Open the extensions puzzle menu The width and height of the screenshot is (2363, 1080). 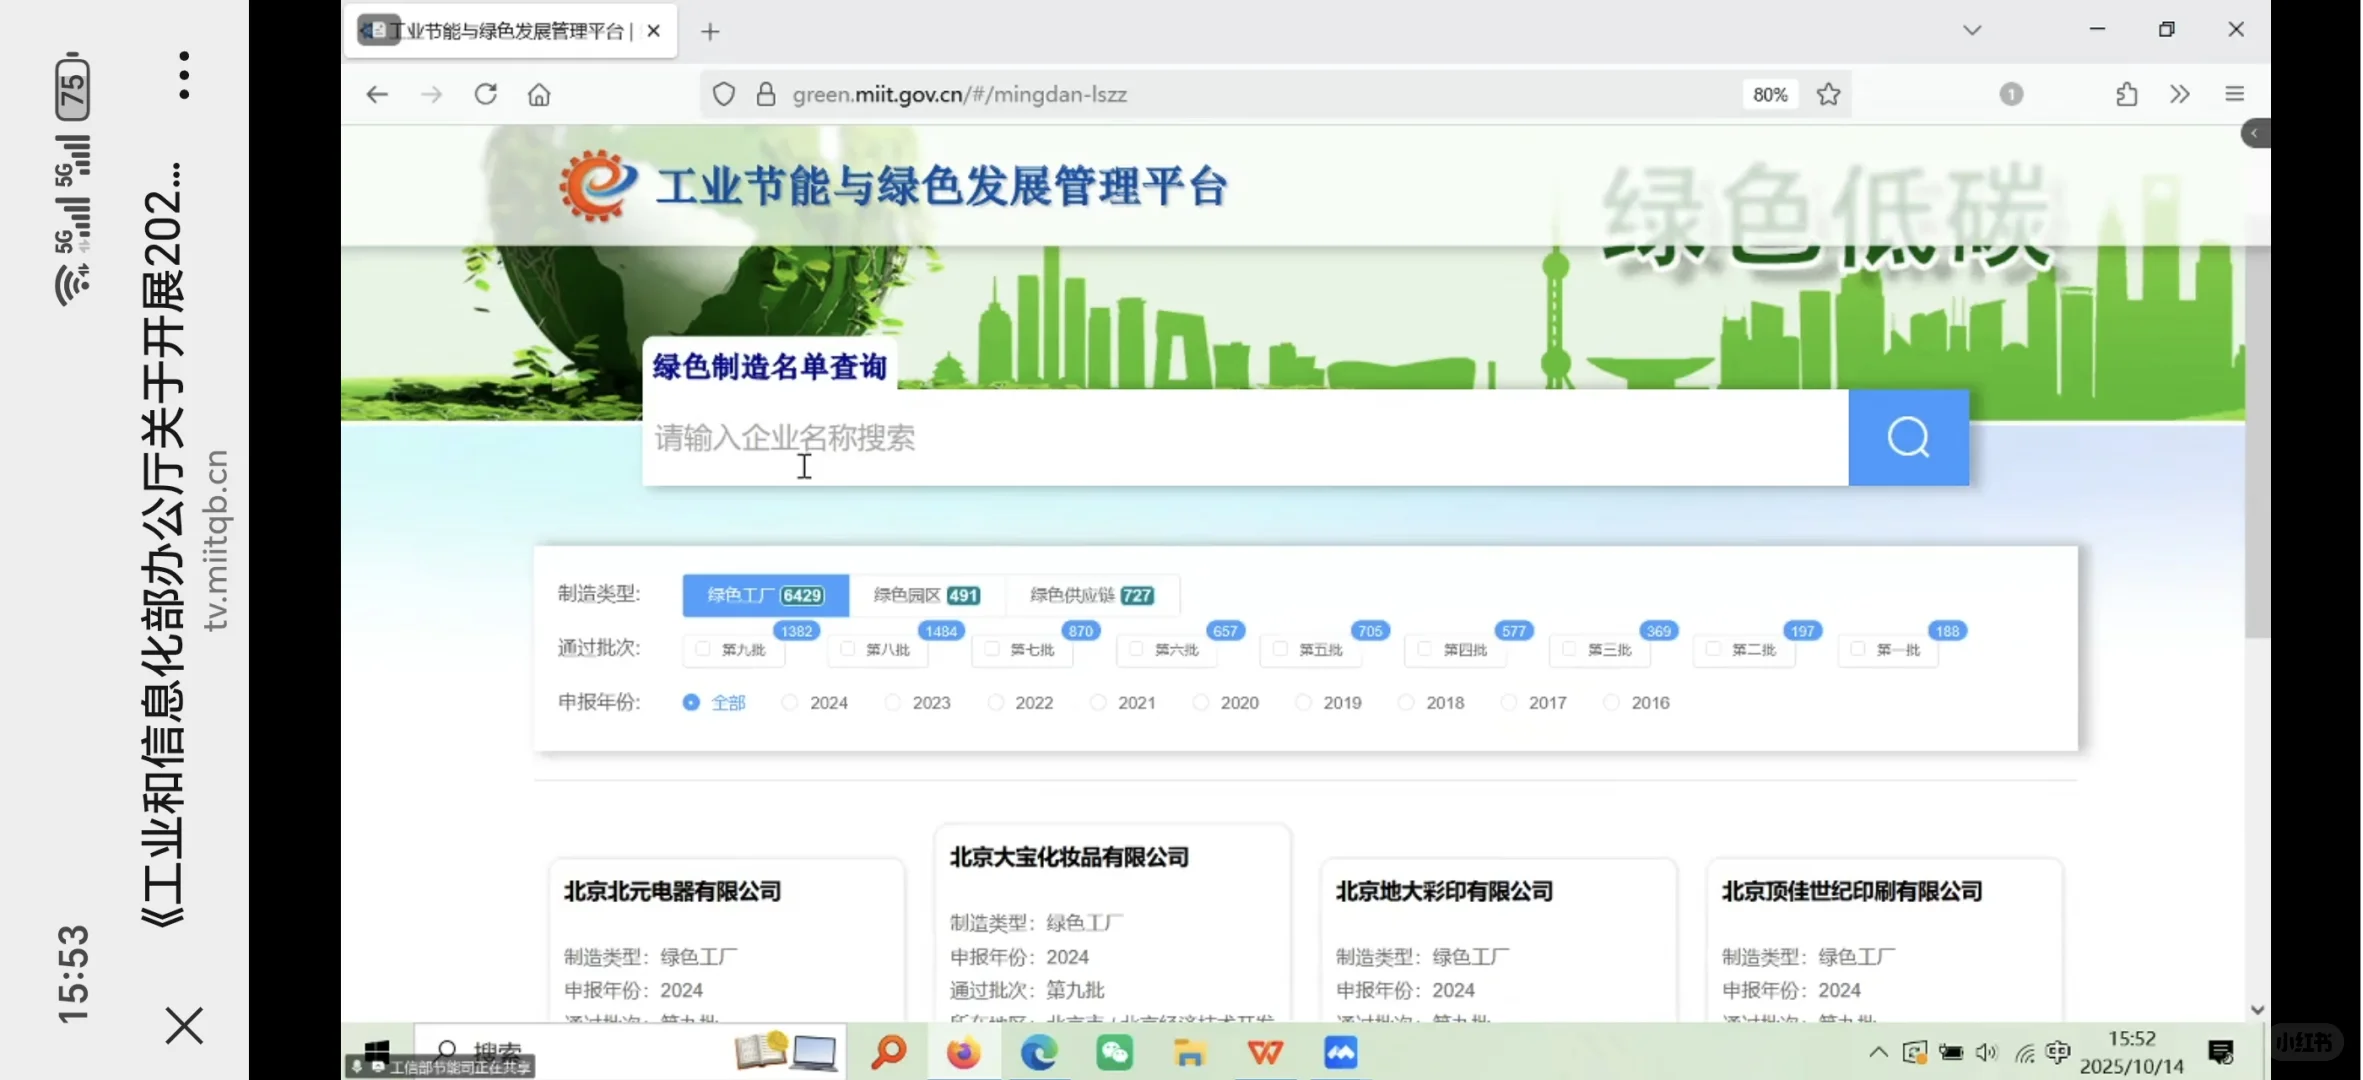point(2127,94)
